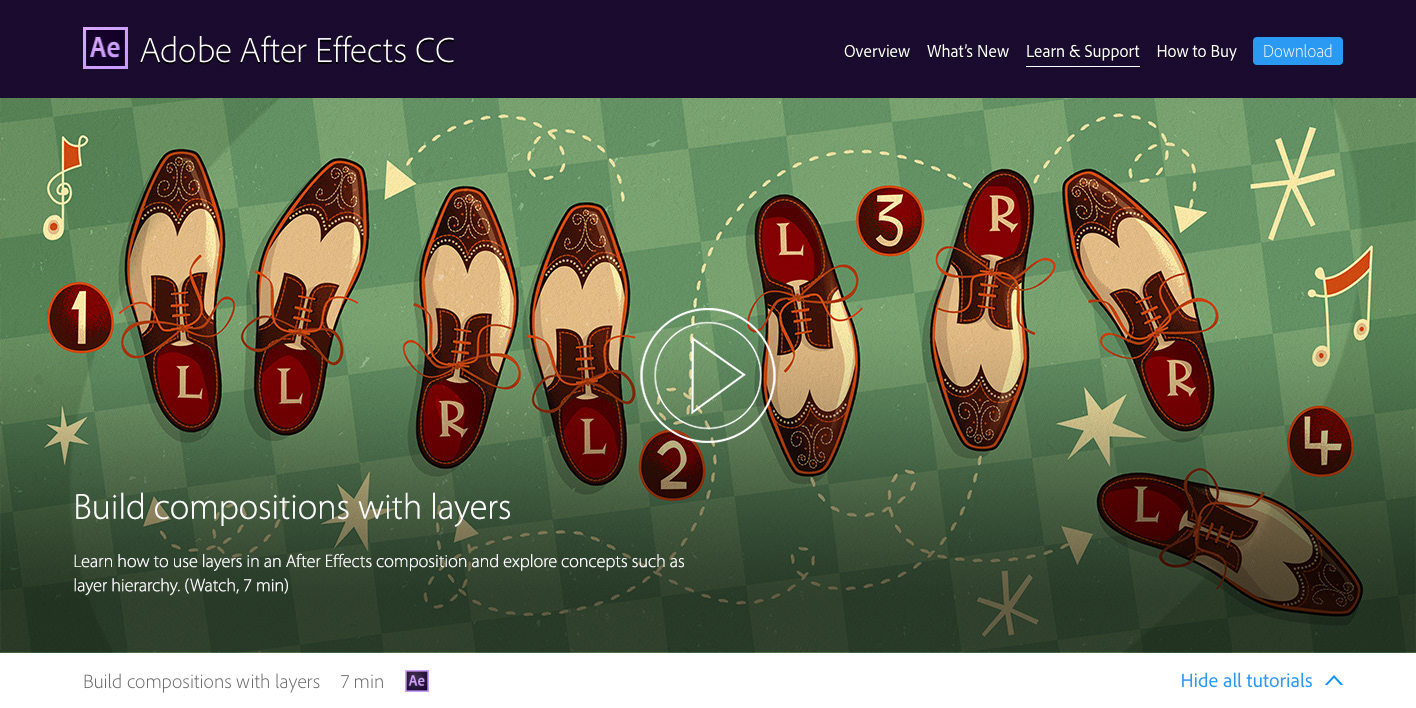Click the Build compositions with layers heading
1416x708 pixels.
(292, 507)
